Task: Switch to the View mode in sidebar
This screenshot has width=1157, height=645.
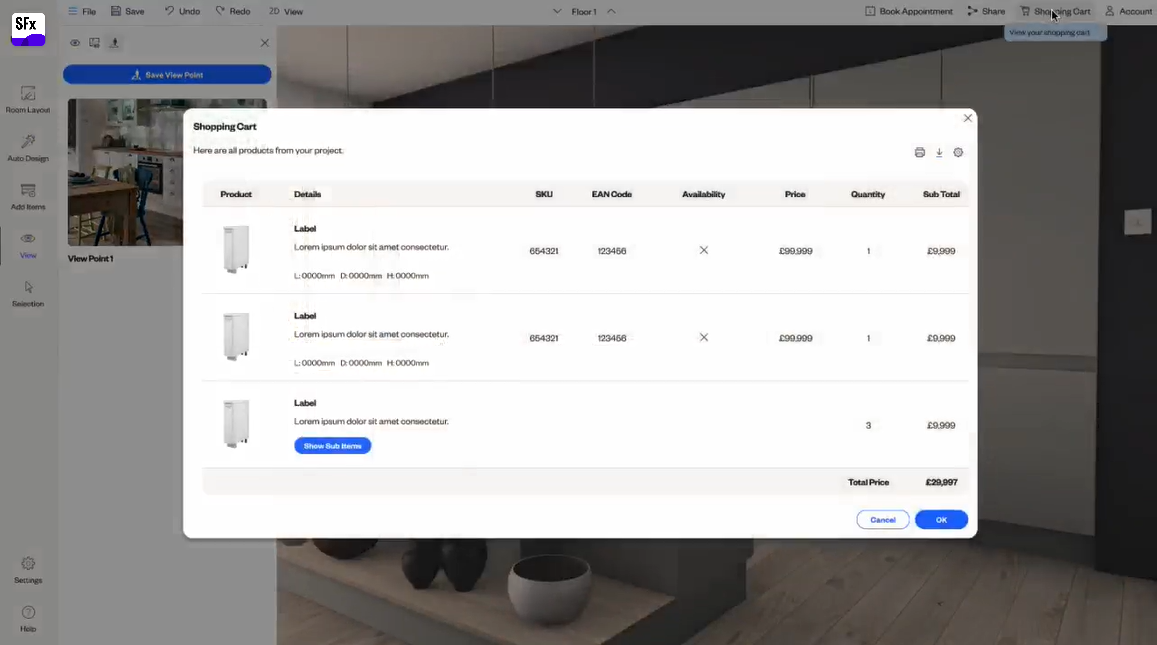Action: pos(28,244)
